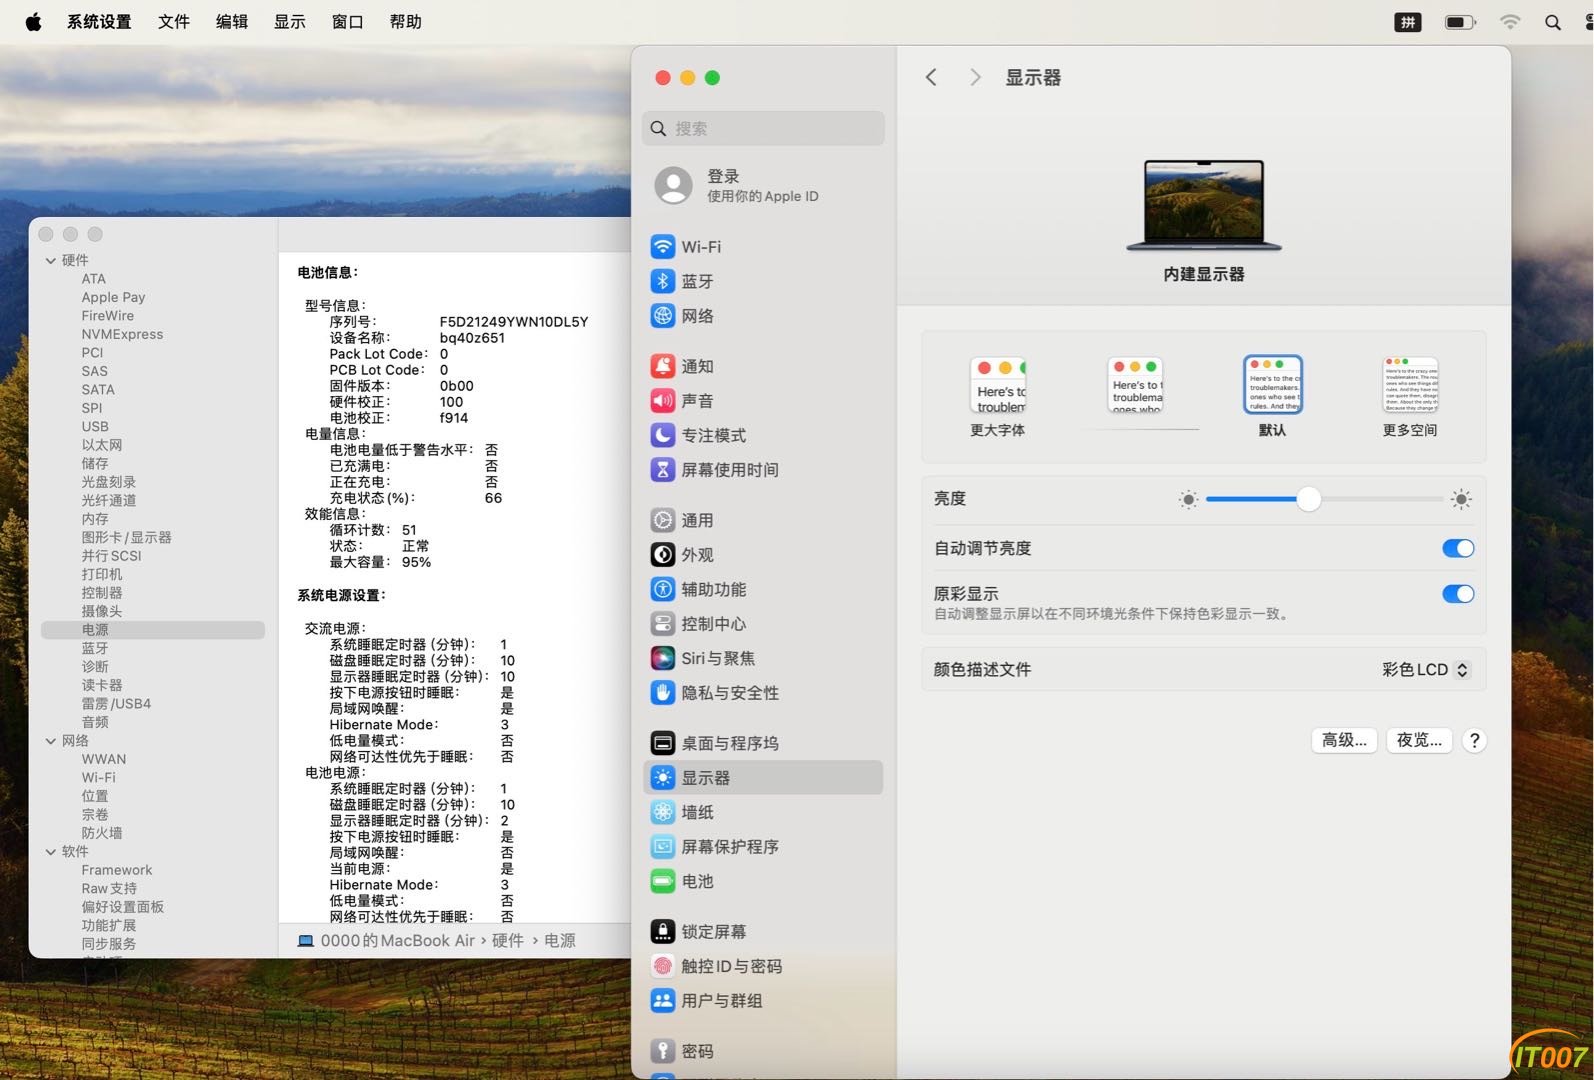The image size is (1594, 1080).
Task: Open Siri与聚焦 settings
Action: pyautogui.click(x=763, y=659)
